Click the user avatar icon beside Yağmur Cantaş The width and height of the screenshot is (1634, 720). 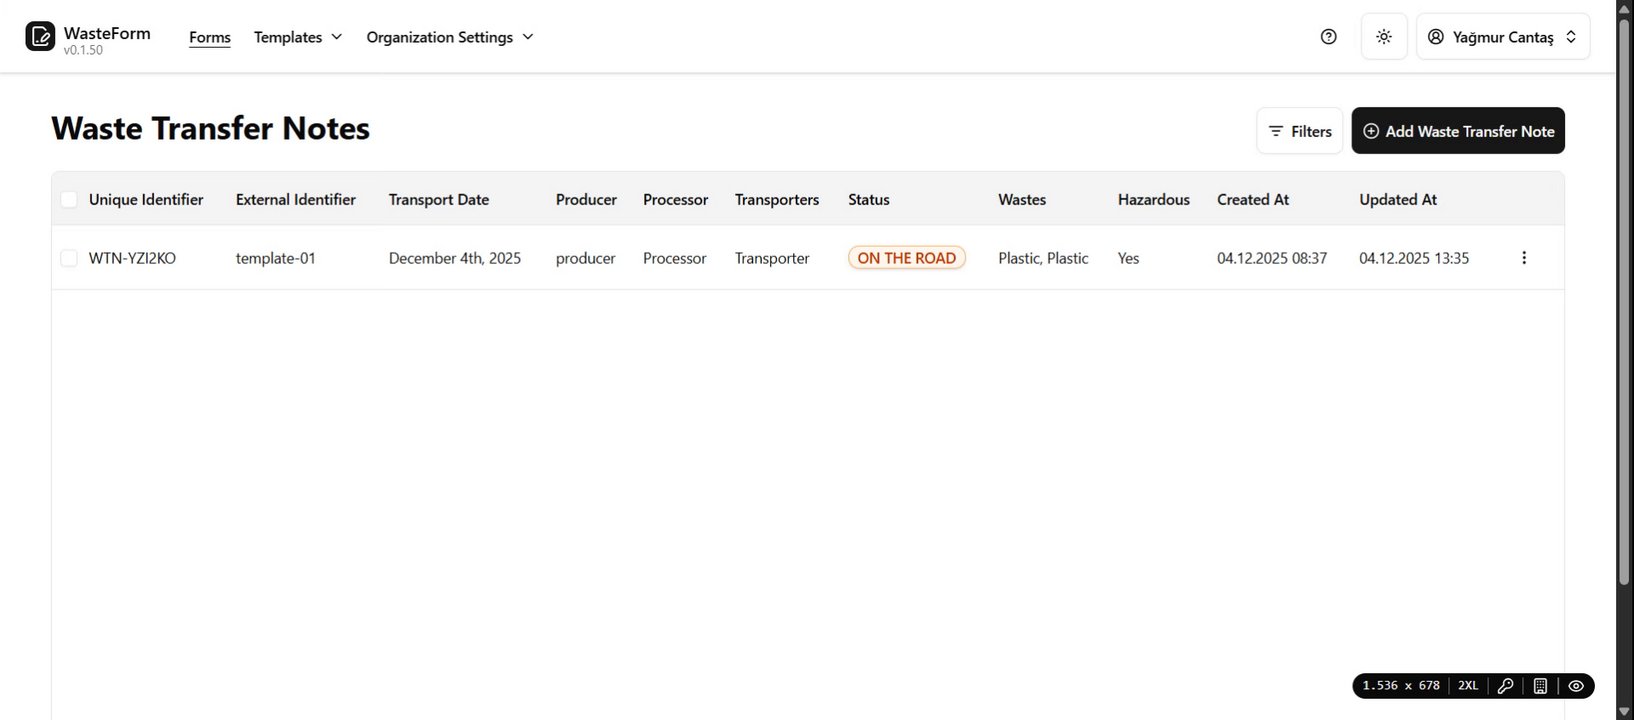pos(1436,37)
